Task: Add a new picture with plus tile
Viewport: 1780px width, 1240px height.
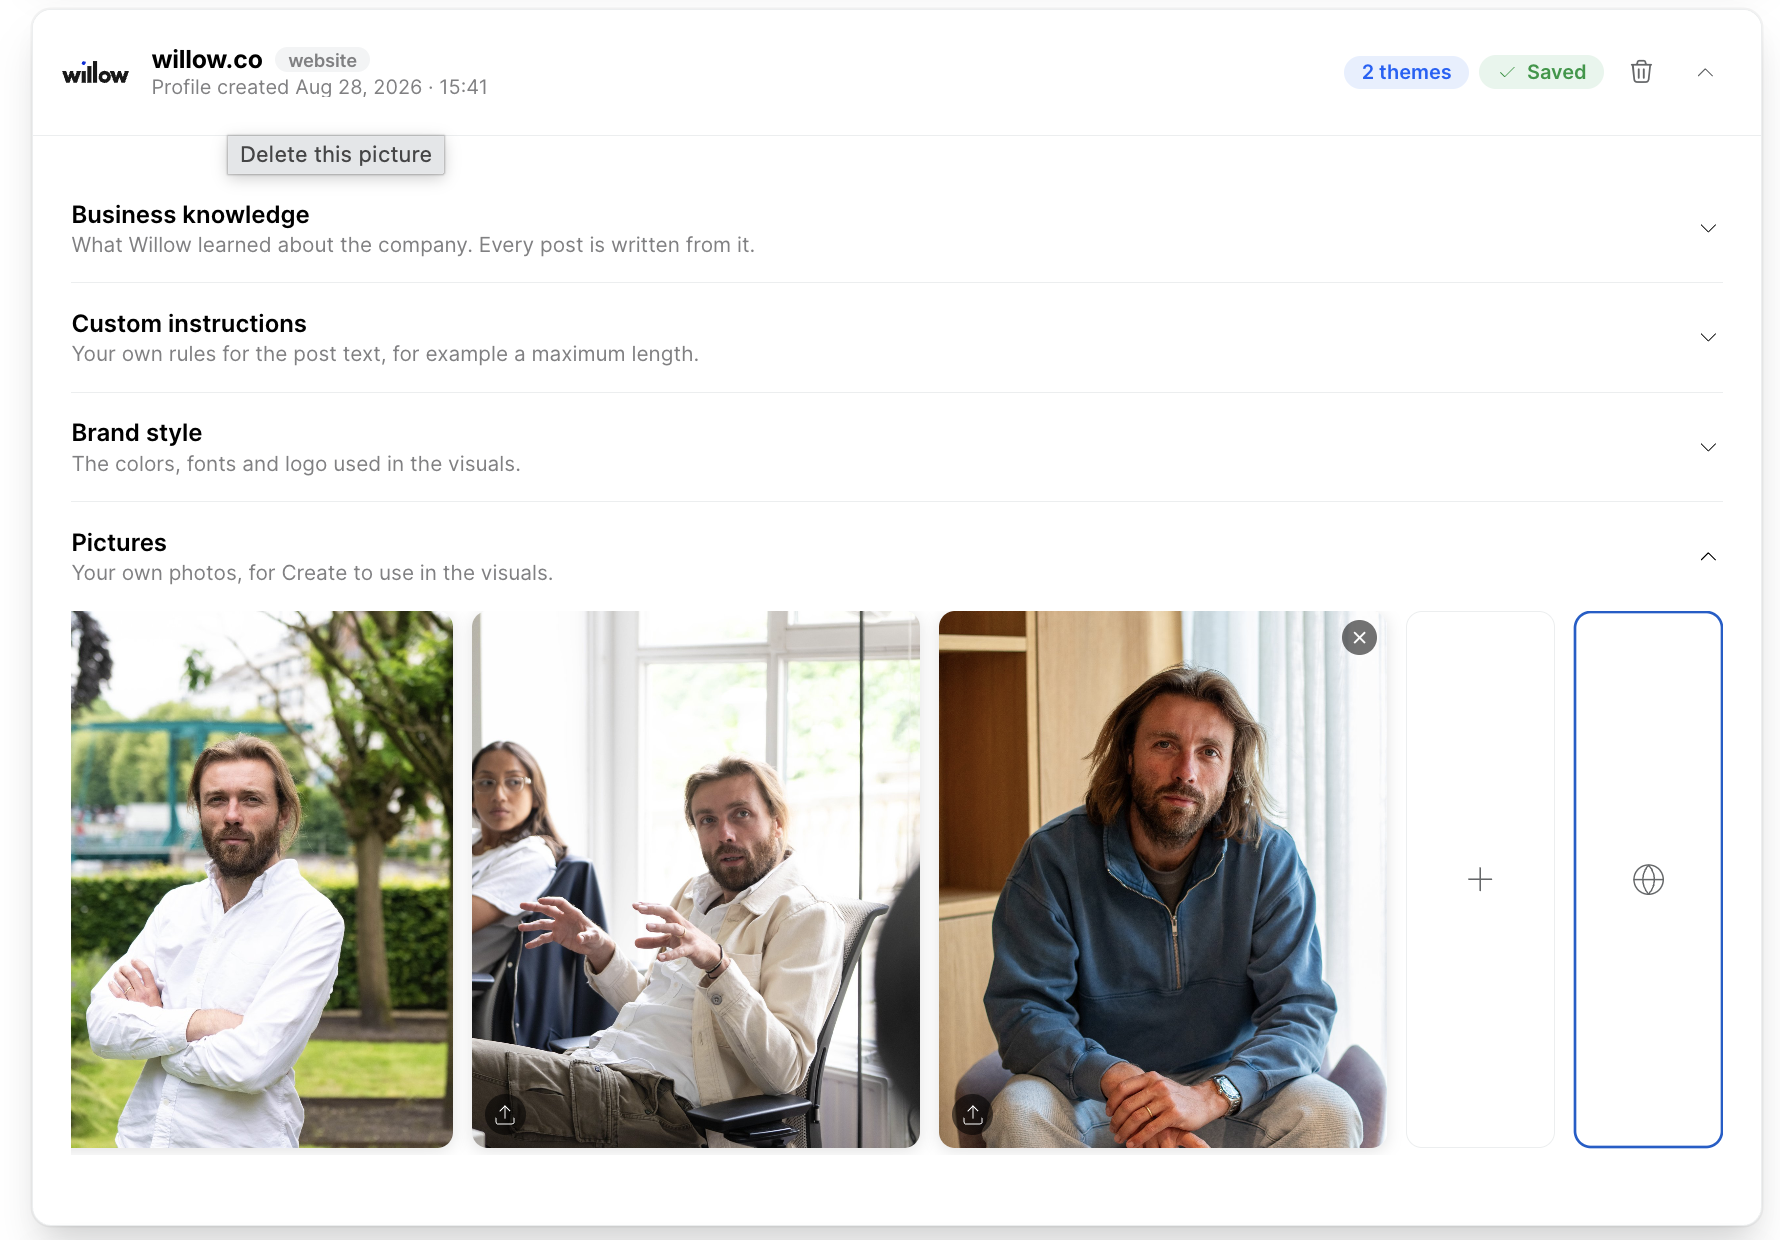Action: coord(1480,879)
